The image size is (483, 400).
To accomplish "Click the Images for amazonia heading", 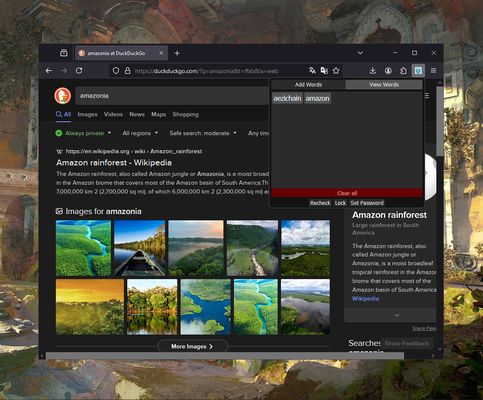I will [103, 211].
